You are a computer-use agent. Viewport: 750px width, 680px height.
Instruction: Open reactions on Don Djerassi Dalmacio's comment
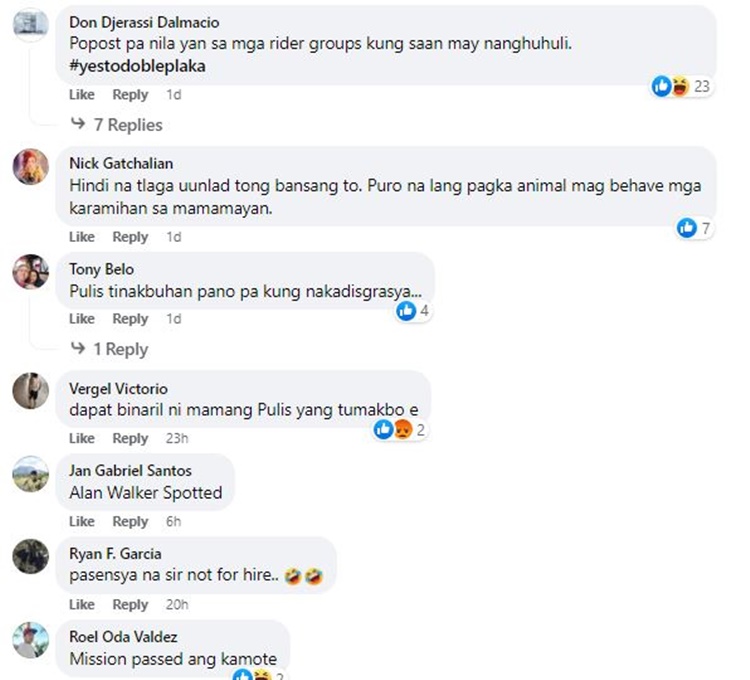click(x=681, y=87)
